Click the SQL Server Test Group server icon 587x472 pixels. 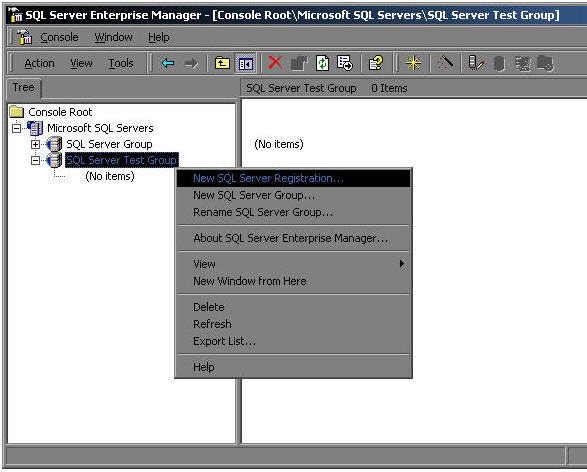[54, 160]
